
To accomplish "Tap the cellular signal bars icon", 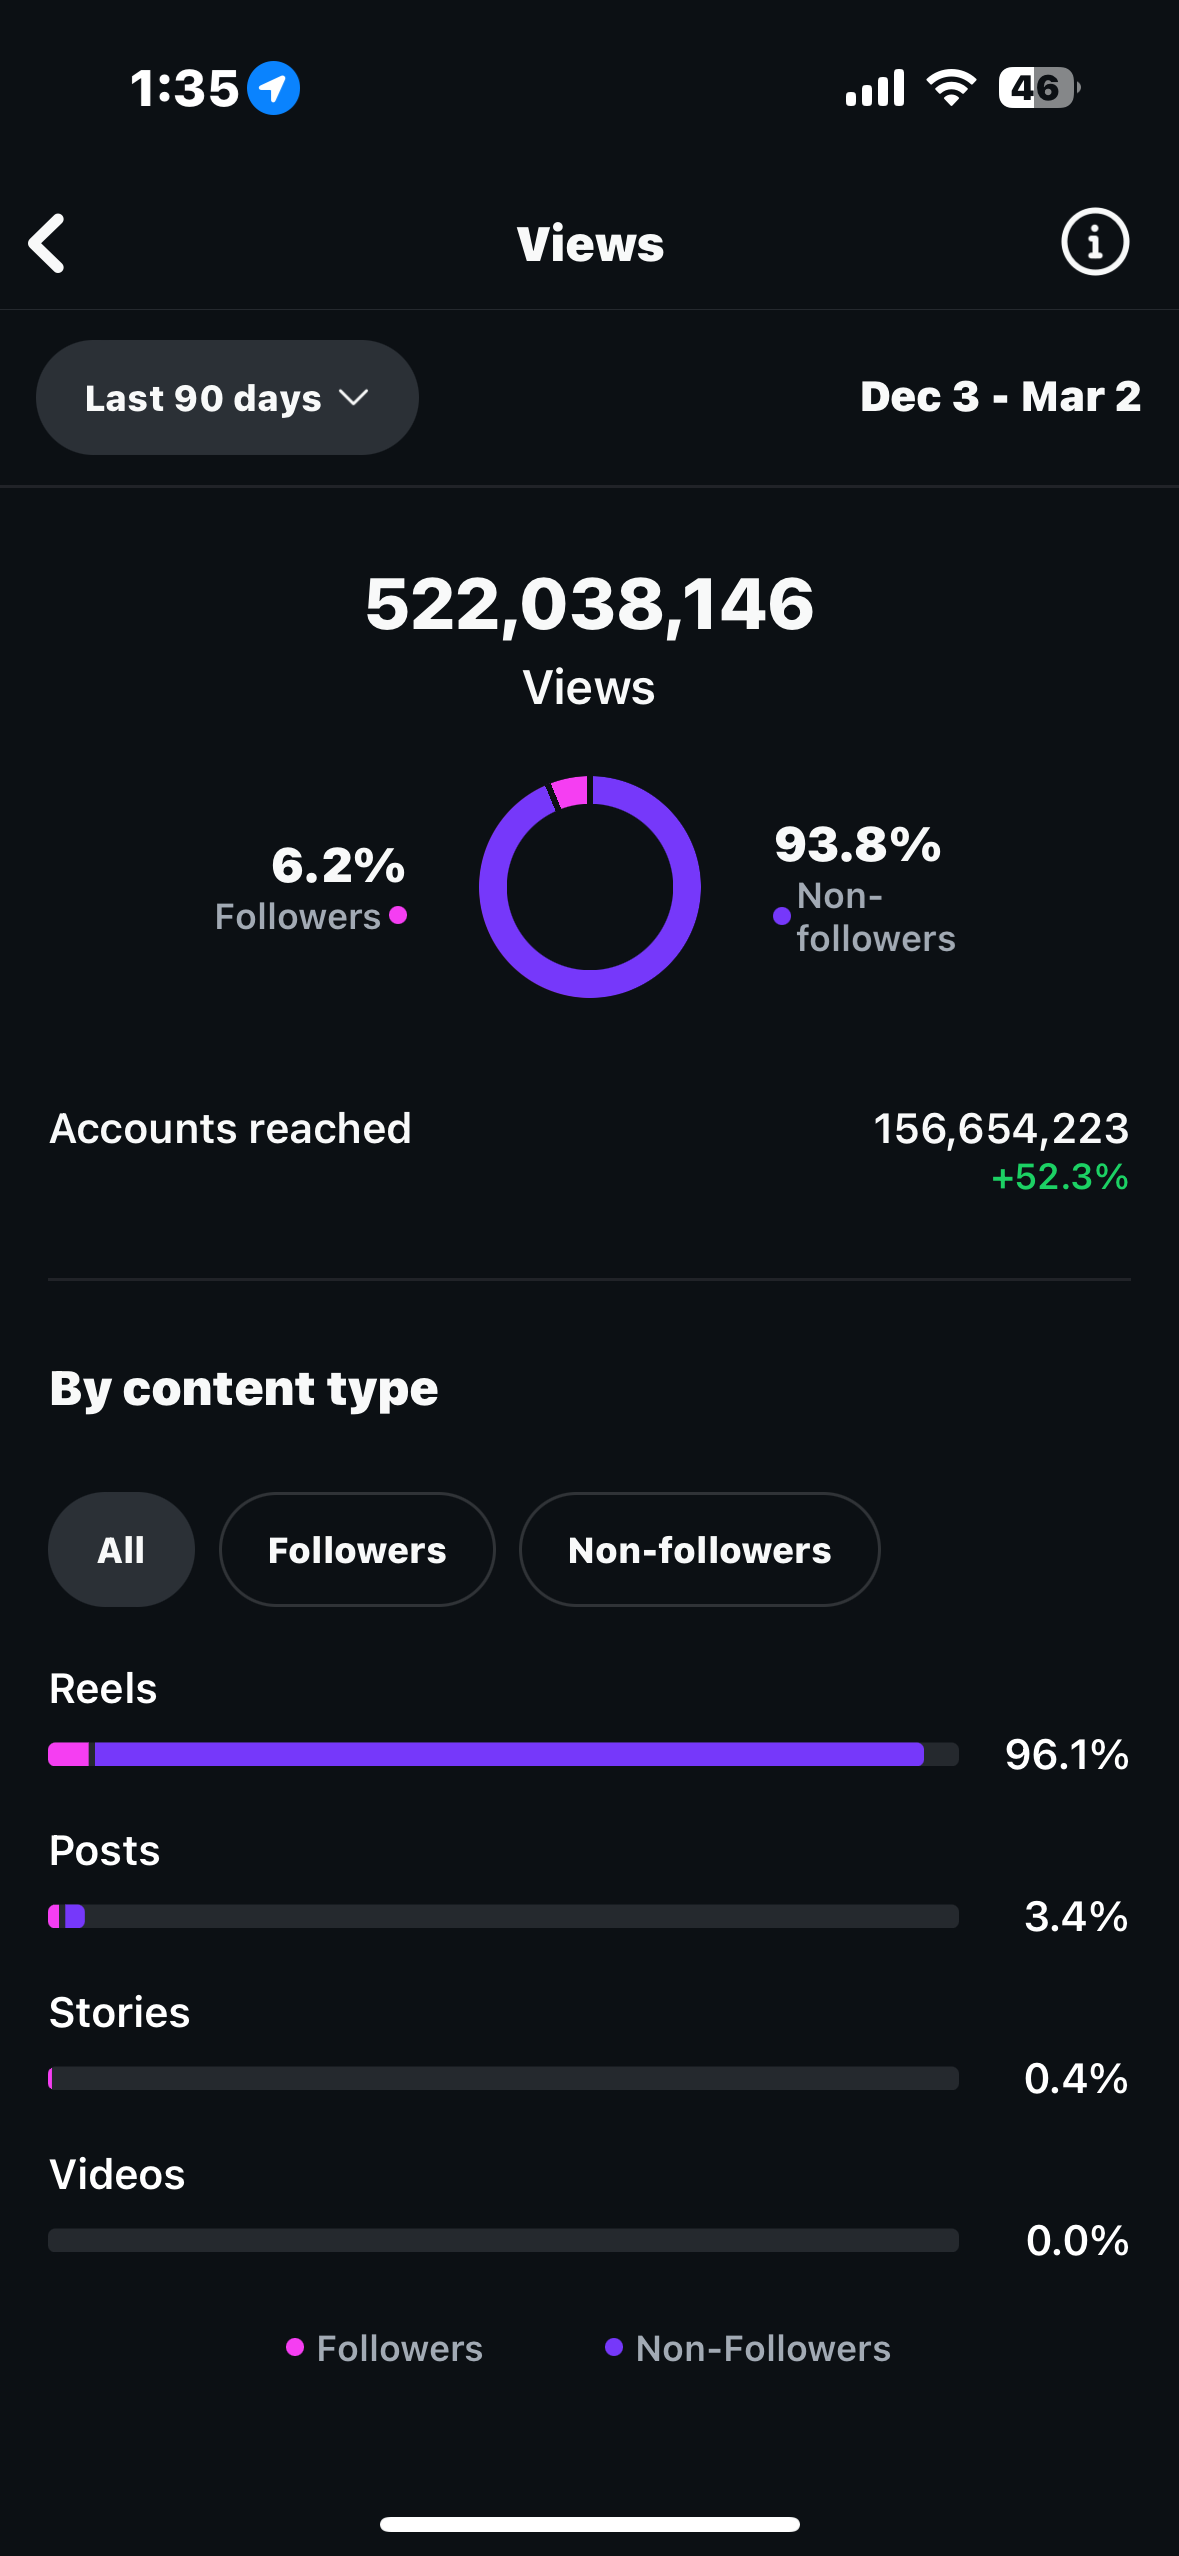I will (875, 88).
